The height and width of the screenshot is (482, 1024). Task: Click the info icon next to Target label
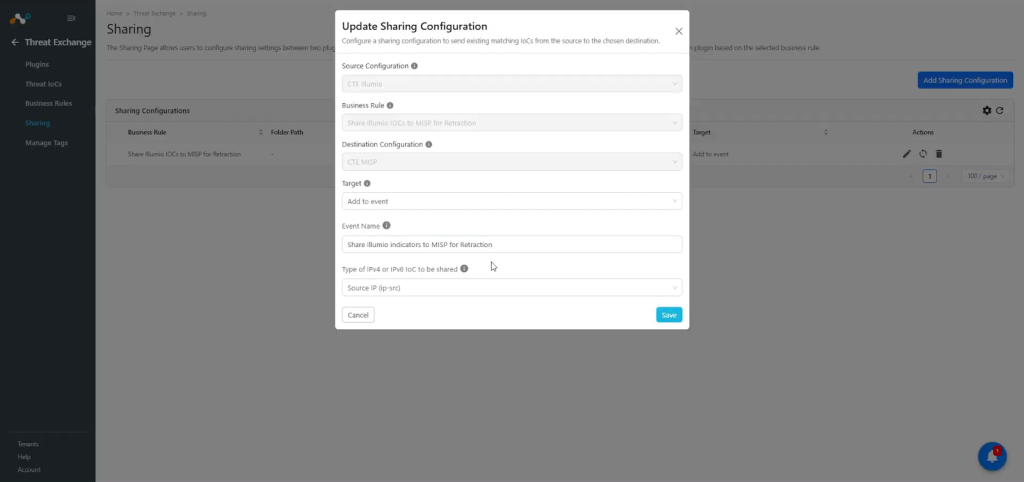pyautogui.click(x=367, y=184)
